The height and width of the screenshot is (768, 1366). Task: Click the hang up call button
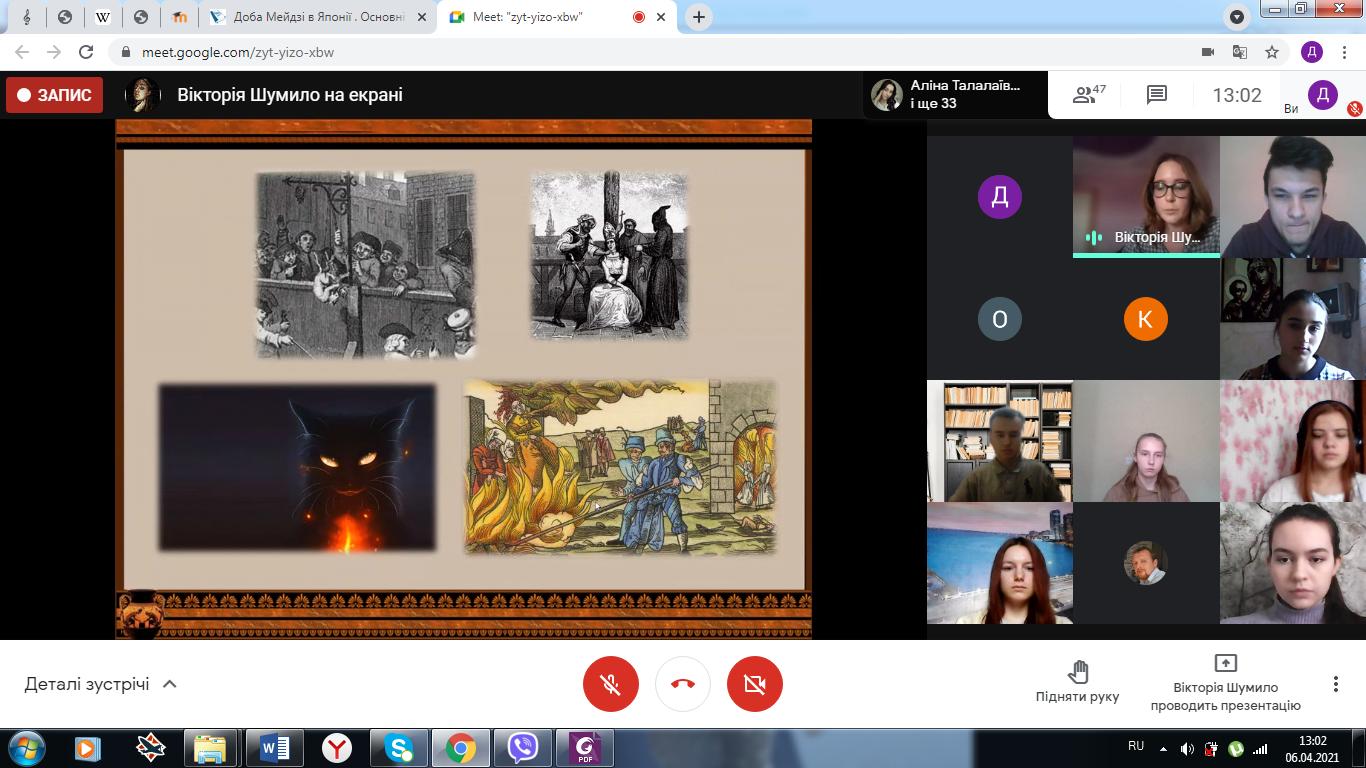(683, 684)
